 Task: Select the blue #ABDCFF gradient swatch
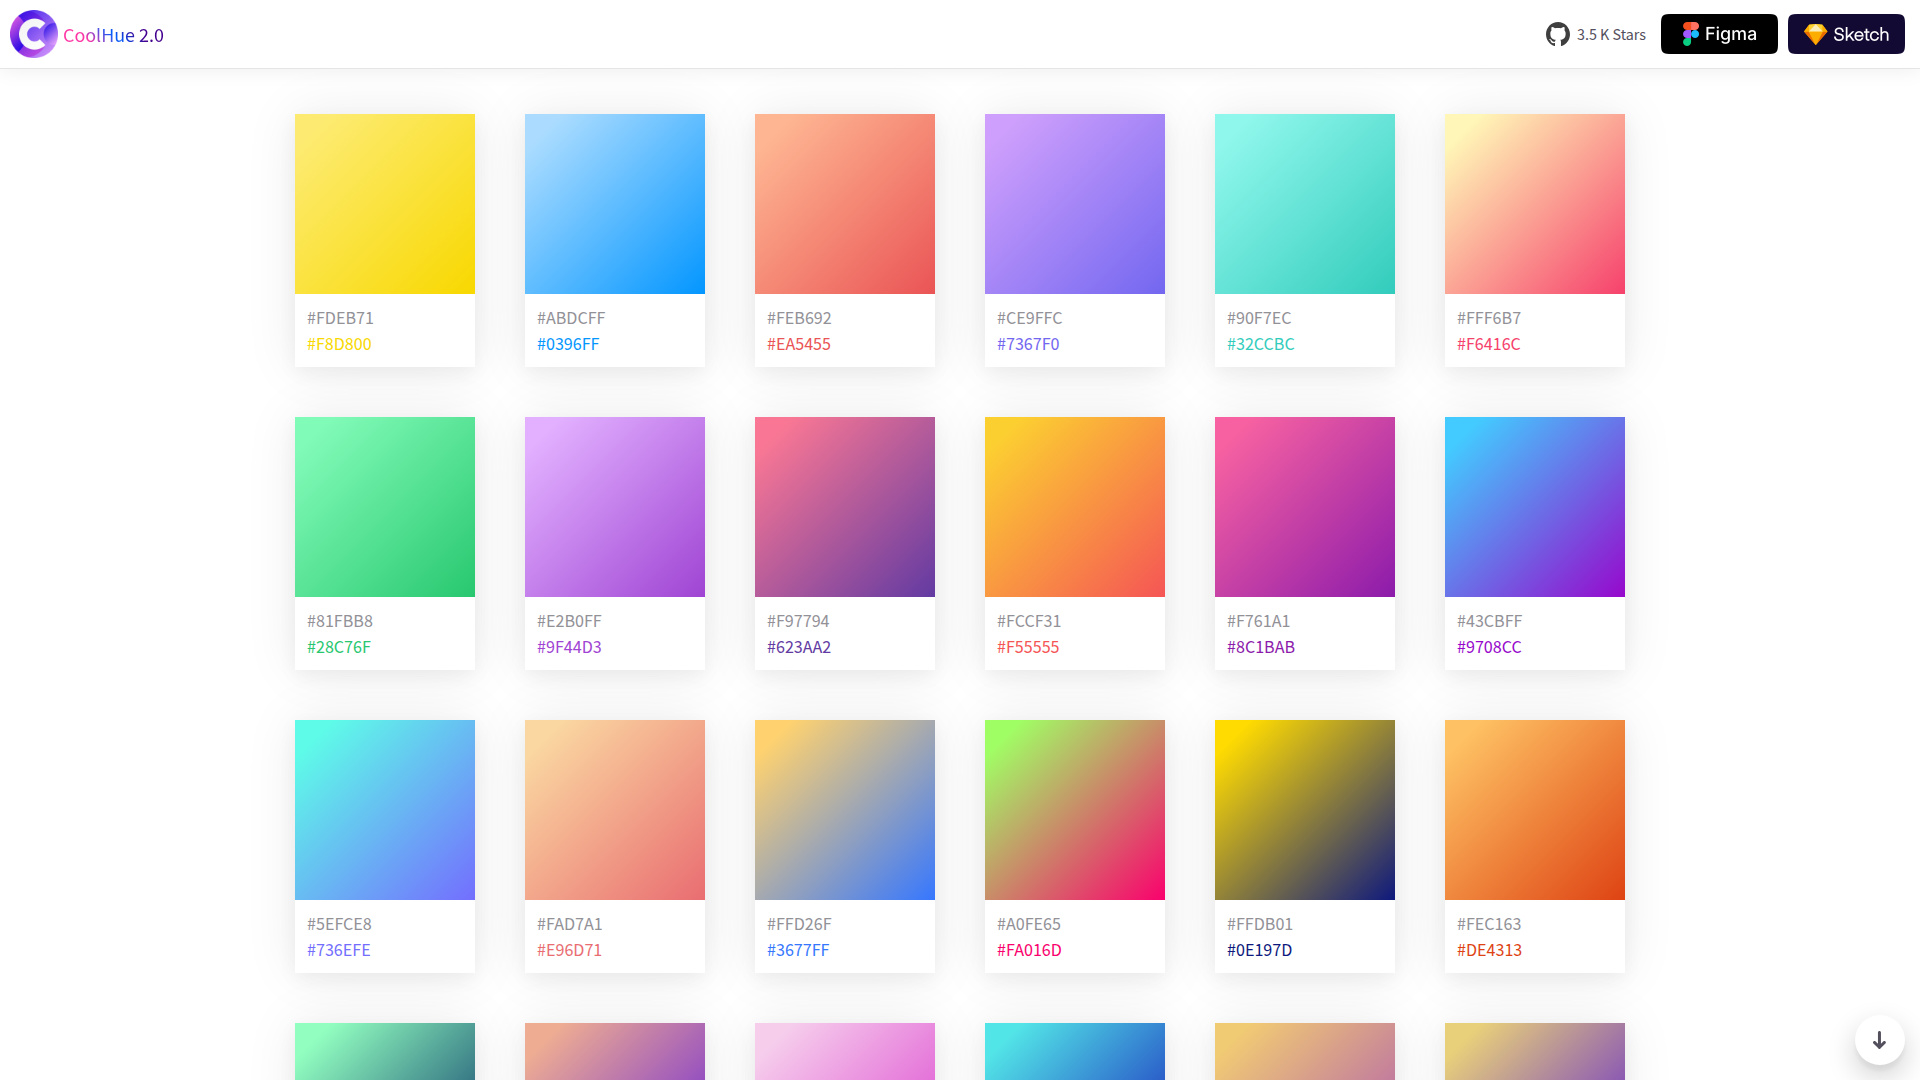[x=615, y=204]
